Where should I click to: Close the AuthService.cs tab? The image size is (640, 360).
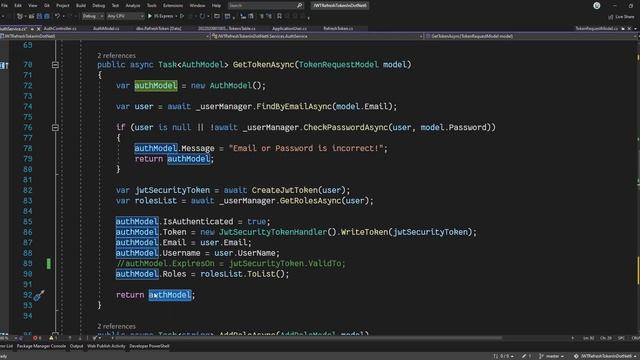(39, 29)
